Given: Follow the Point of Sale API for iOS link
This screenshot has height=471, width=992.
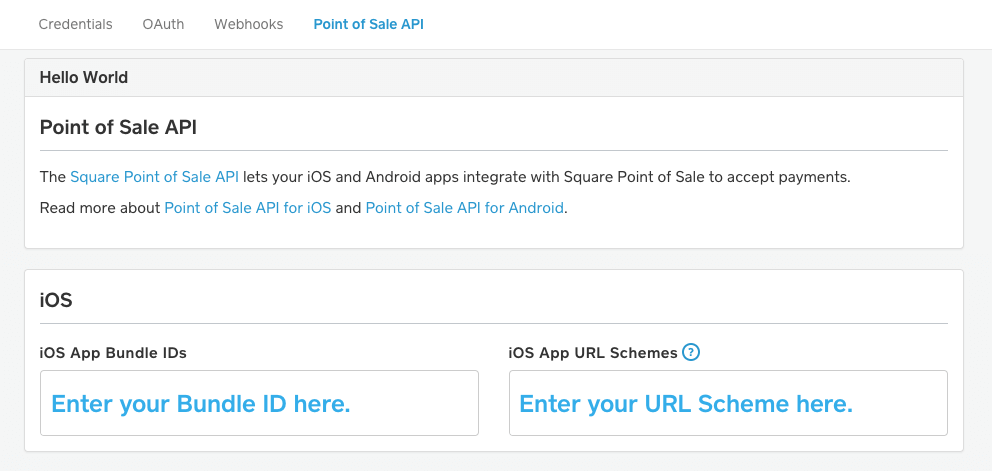Looking at the screenshot, I should point(248,208).
